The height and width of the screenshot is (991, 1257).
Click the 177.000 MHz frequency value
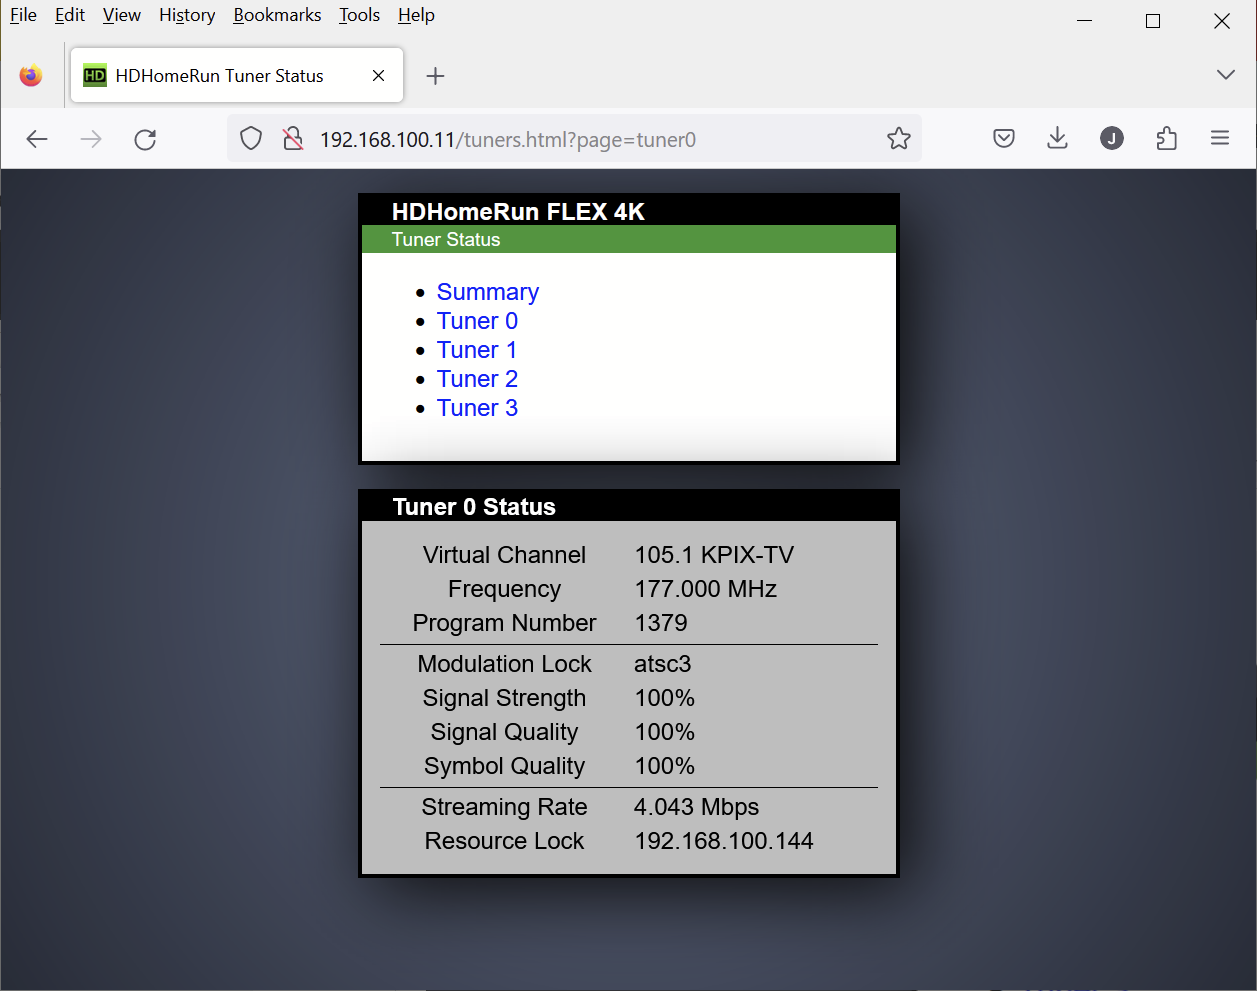pyautogui.click(x=706, y=589)
